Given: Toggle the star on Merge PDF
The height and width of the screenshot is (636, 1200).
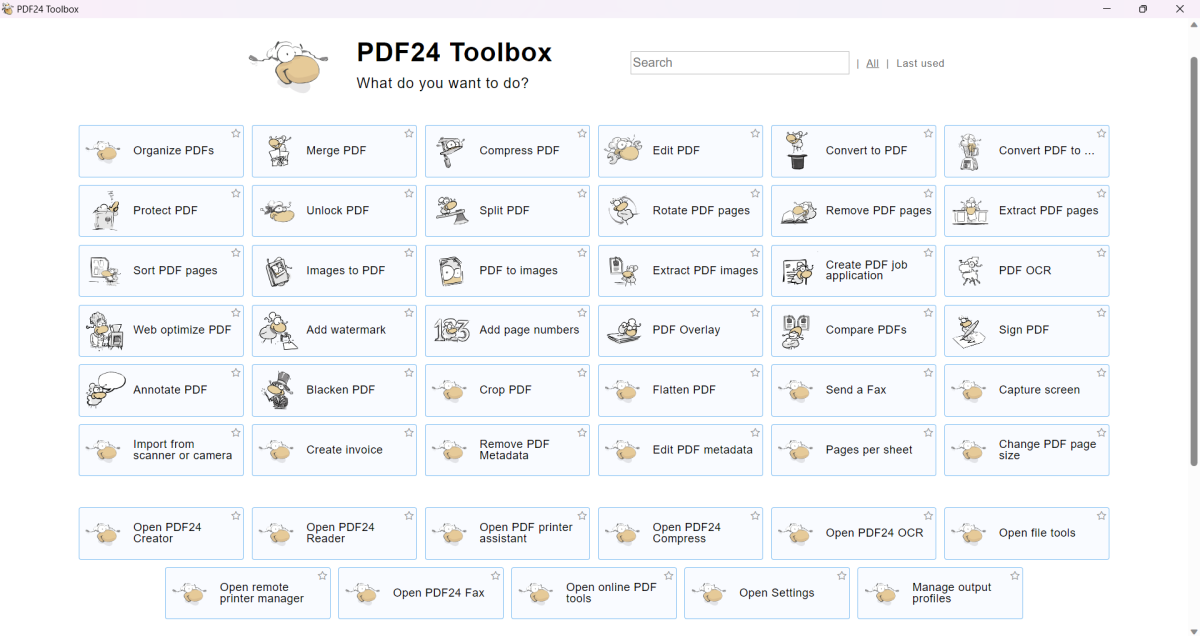Looking at the screenshot, I should (x=409, y=133).
